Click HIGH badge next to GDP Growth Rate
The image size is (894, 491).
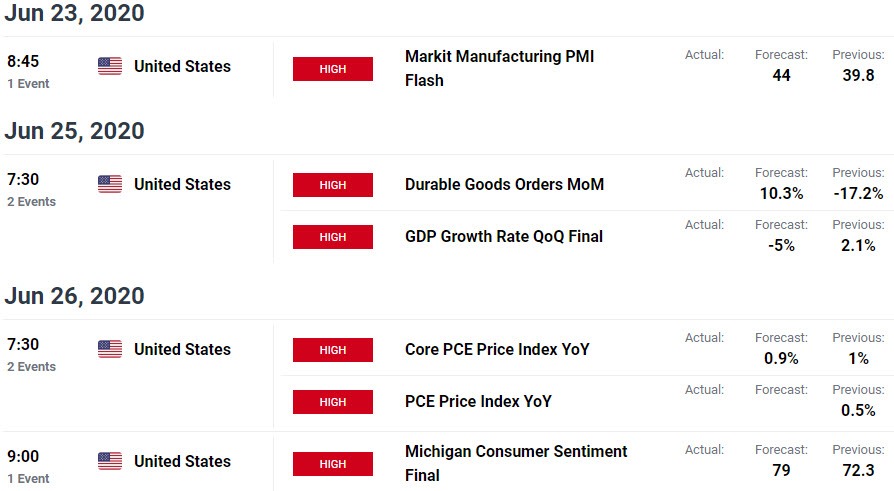333,237
